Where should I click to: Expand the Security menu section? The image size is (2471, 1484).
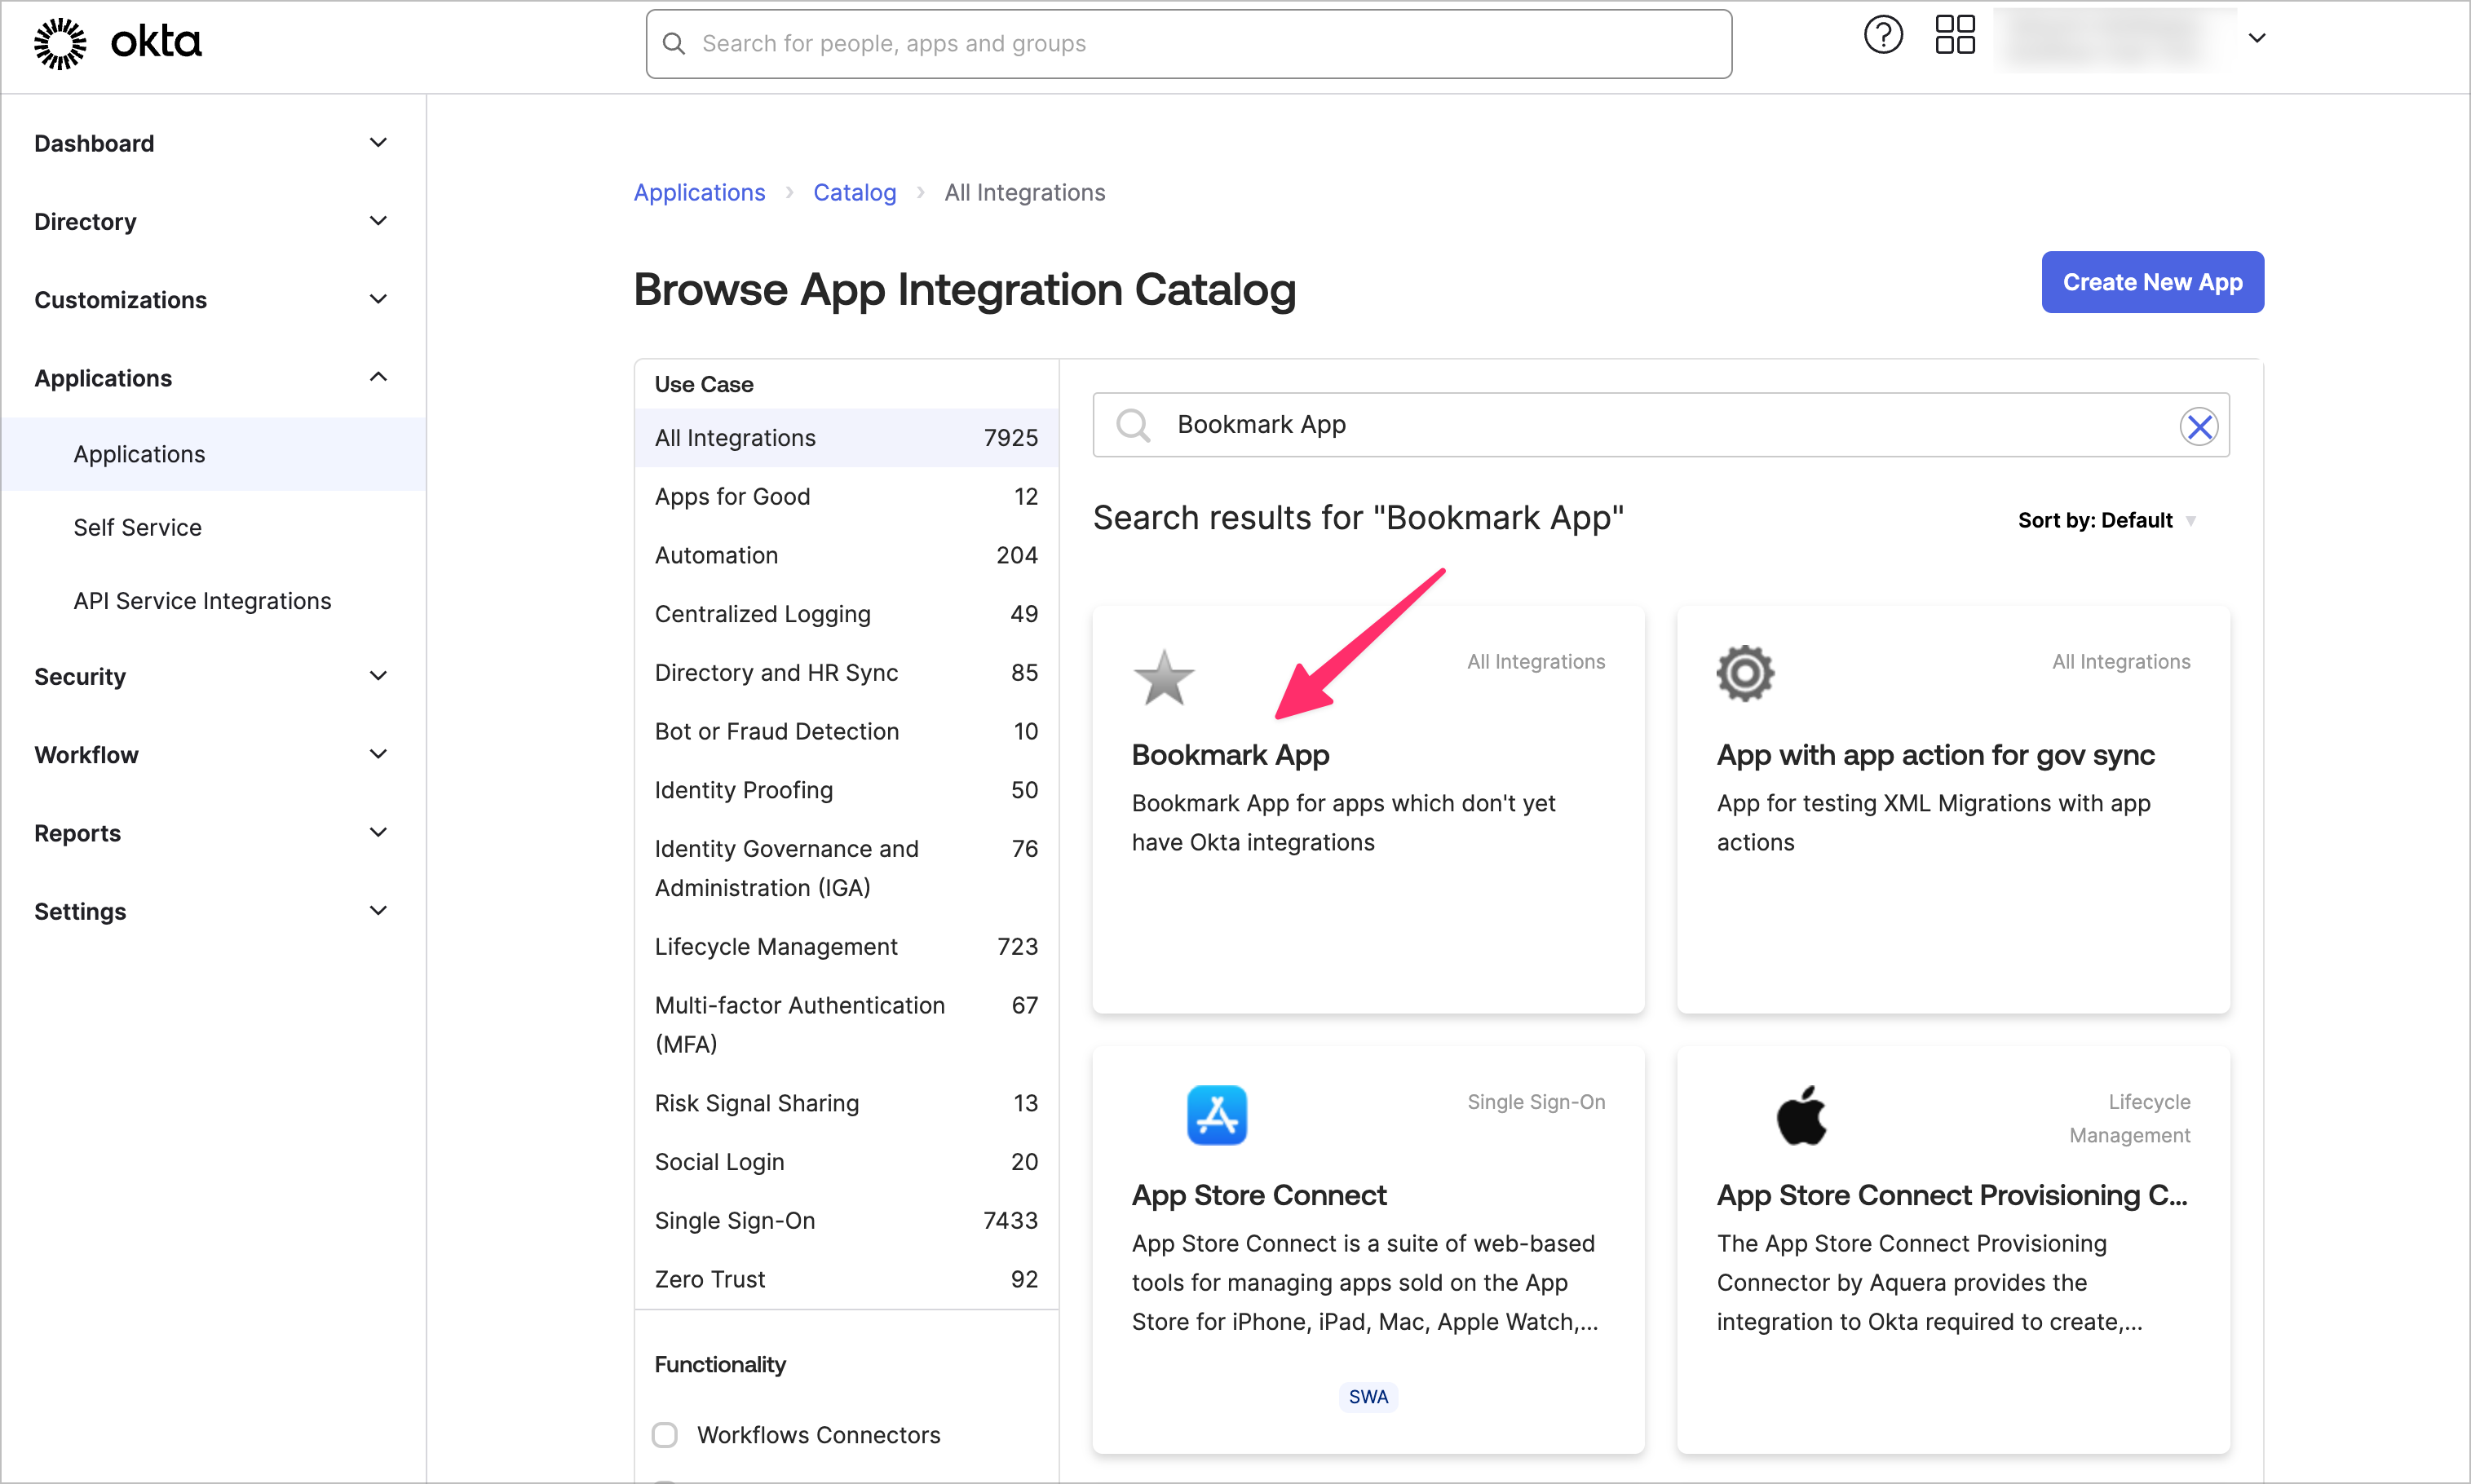[x=378, y=676]
